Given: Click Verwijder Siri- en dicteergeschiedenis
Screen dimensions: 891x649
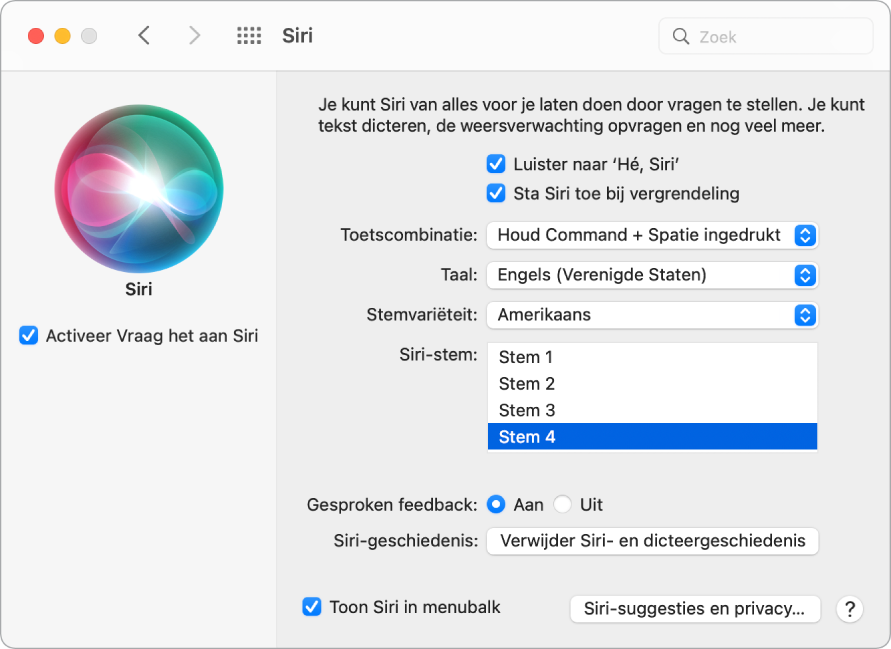Looking at the screenshot, I should pyautogui.click(x=652, y=541).
